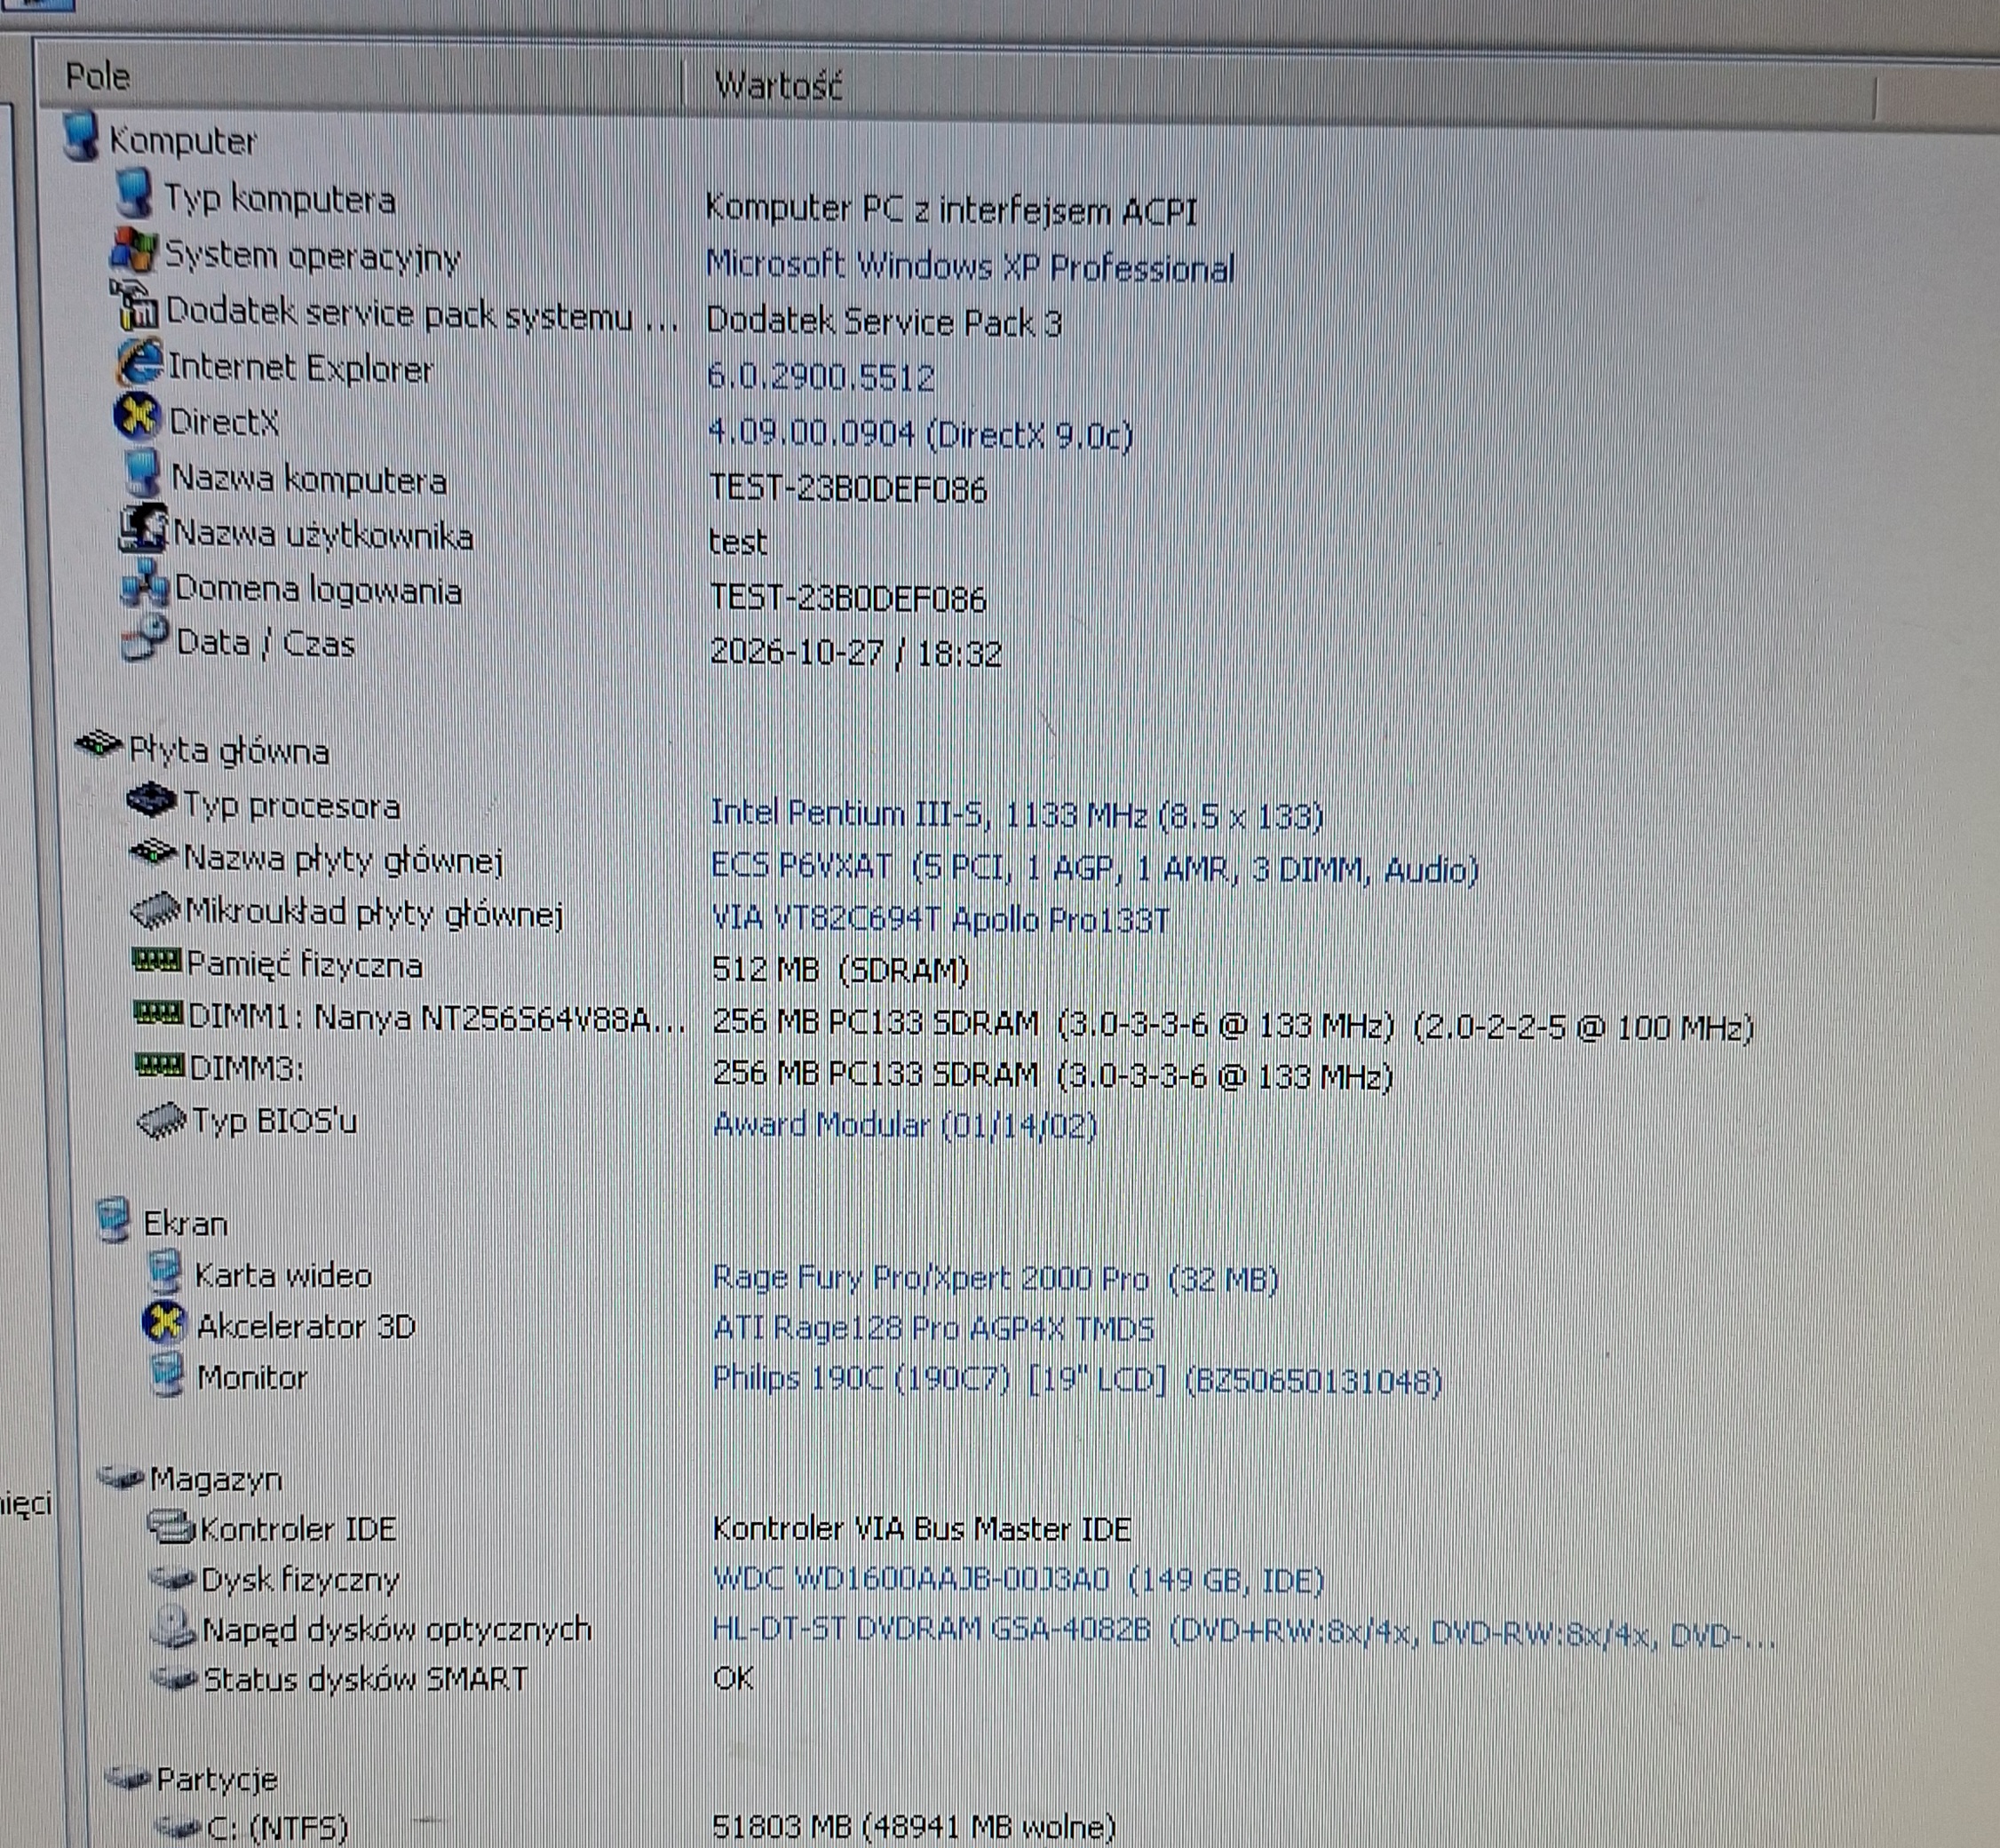Select the Typ procesora chip icon
This screenshot has width=2000, height=1848.
click(x=152, y=799)
